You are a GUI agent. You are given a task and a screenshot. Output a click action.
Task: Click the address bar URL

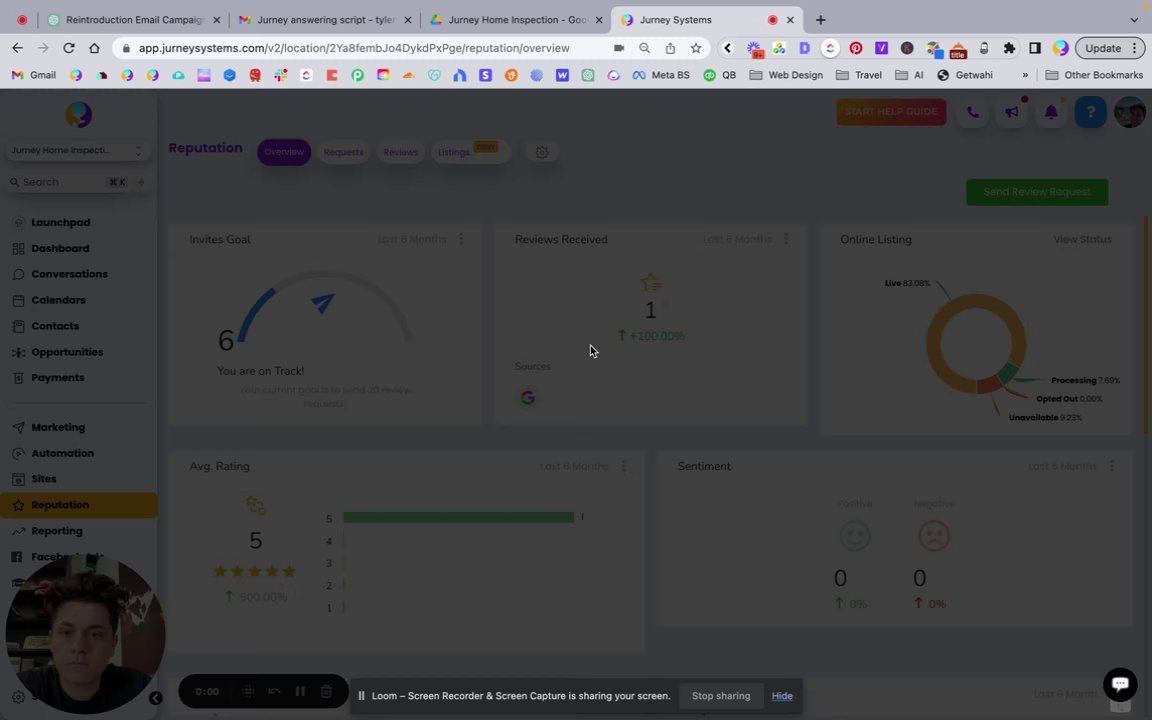[353, 48]
